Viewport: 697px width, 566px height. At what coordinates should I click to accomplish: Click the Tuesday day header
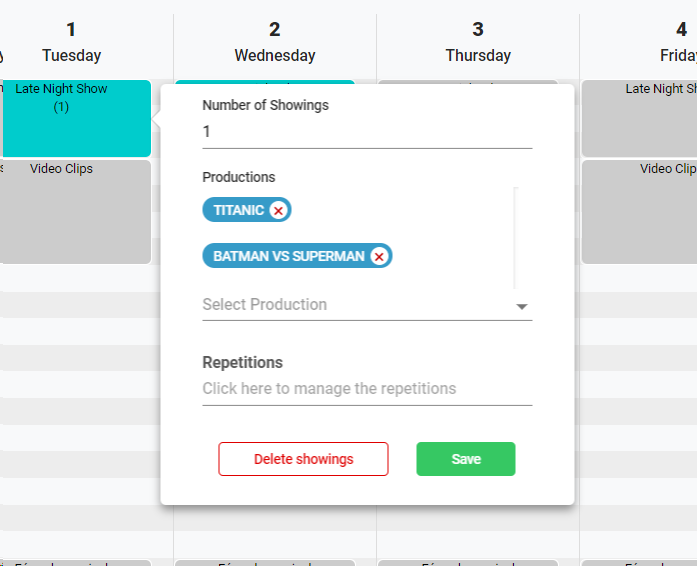tap(71, 42)
